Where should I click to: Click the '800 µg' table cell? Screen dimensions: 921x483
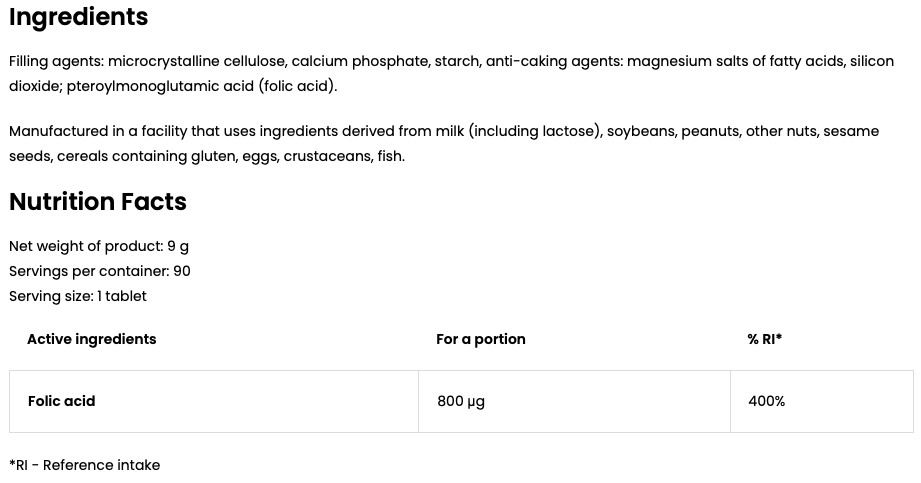click(460, 401)
